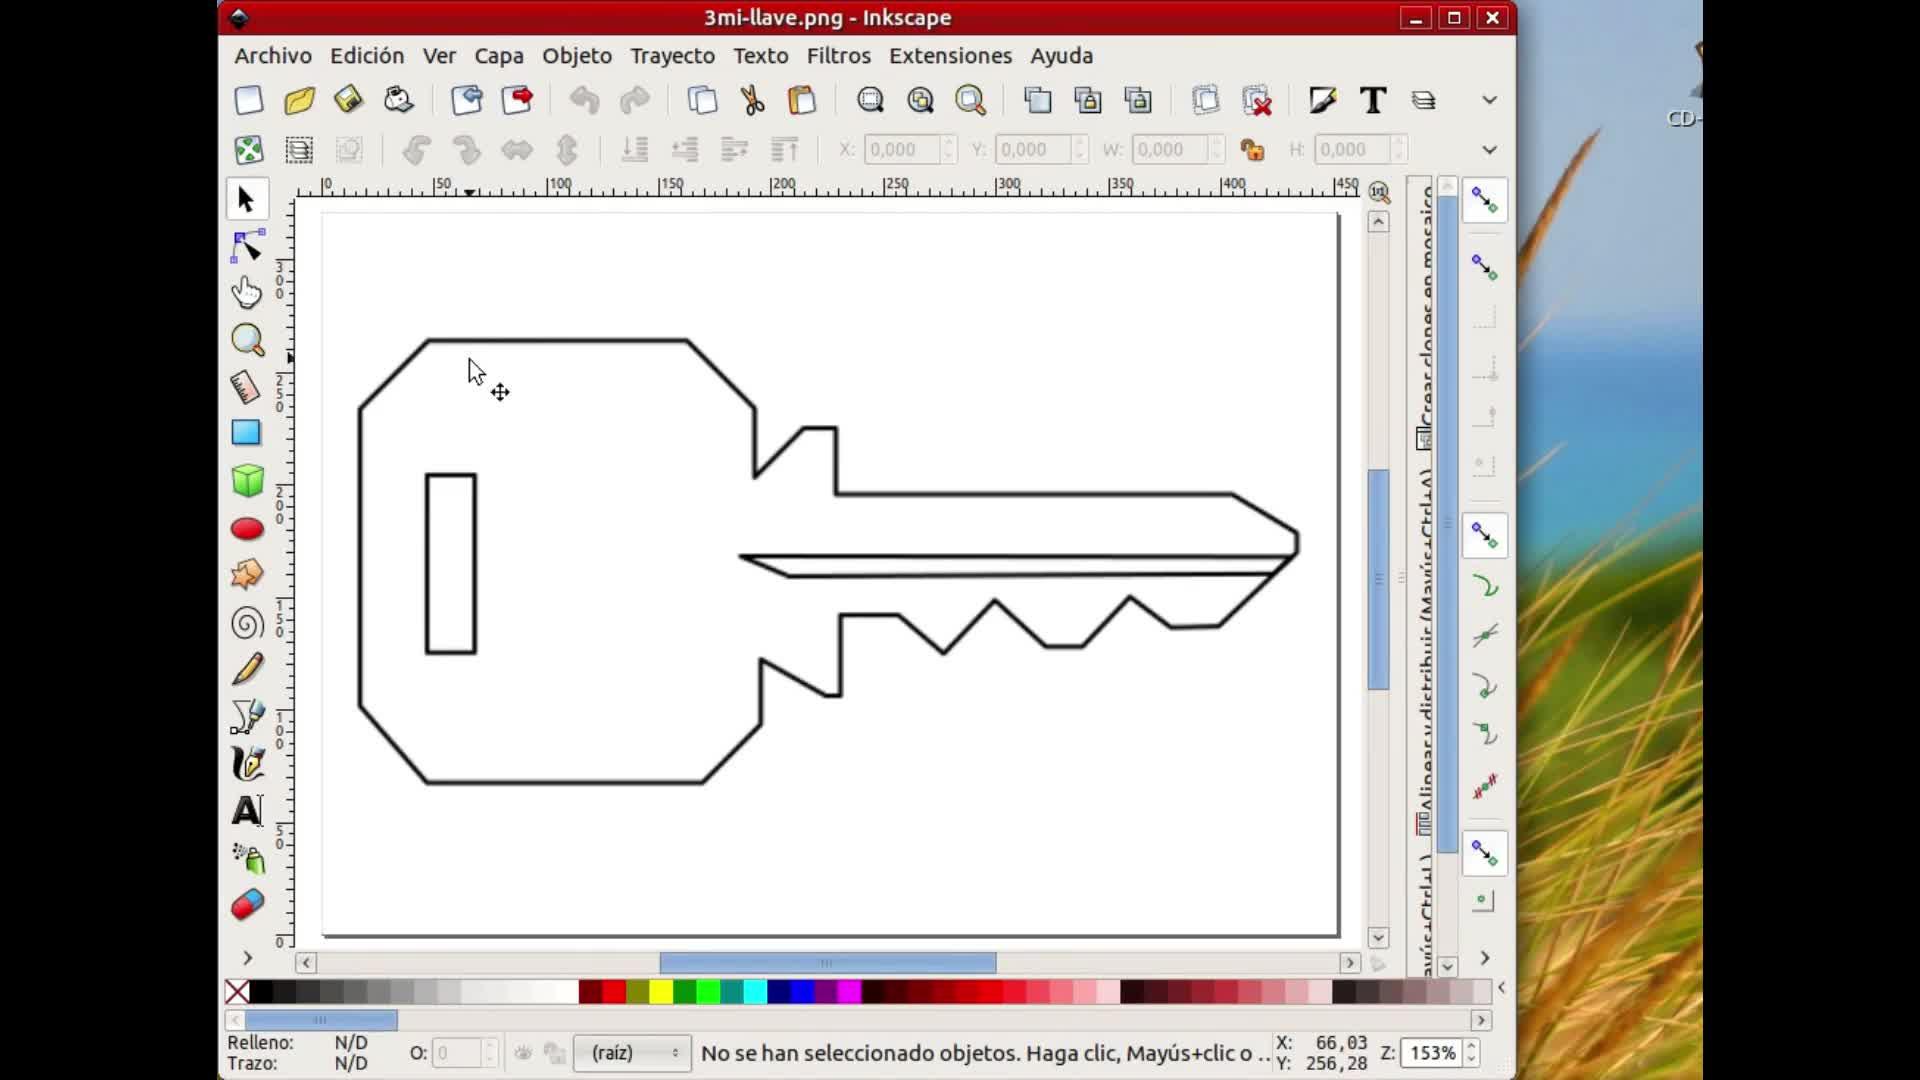Toggle the topmost snapping control button
The image size is (1920, 1080).
point(1484,201)
